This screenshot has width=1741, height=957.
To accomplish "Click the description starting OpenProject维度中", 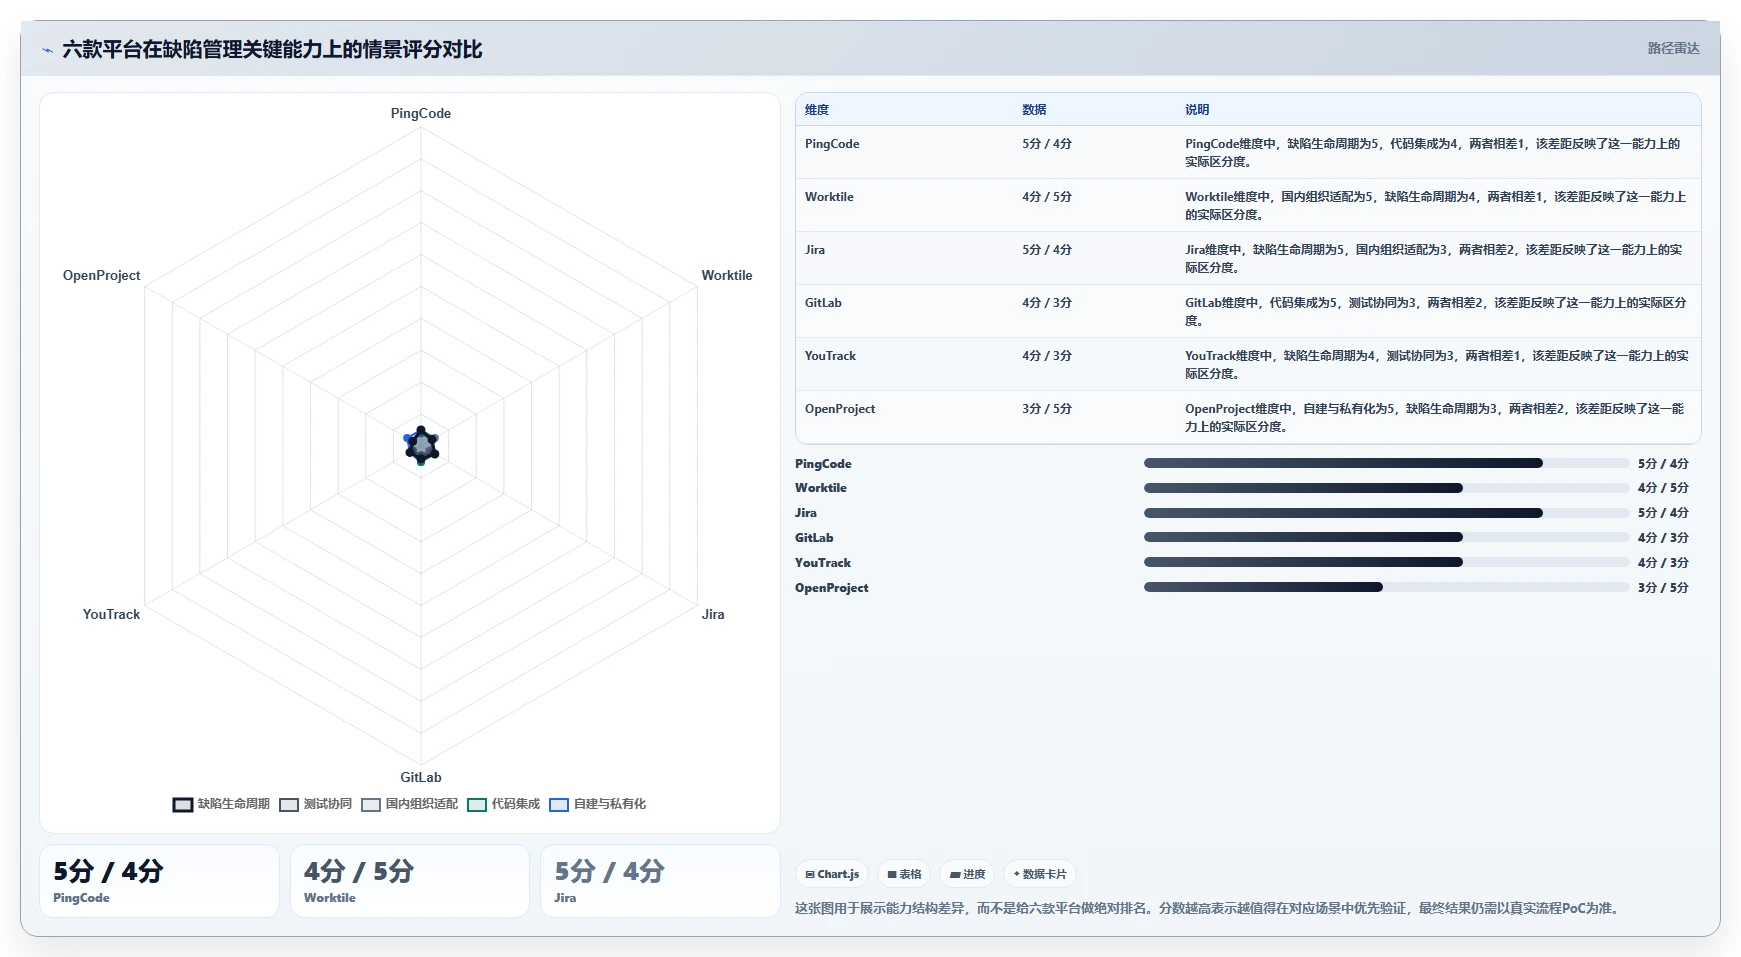I will 1435,418.
